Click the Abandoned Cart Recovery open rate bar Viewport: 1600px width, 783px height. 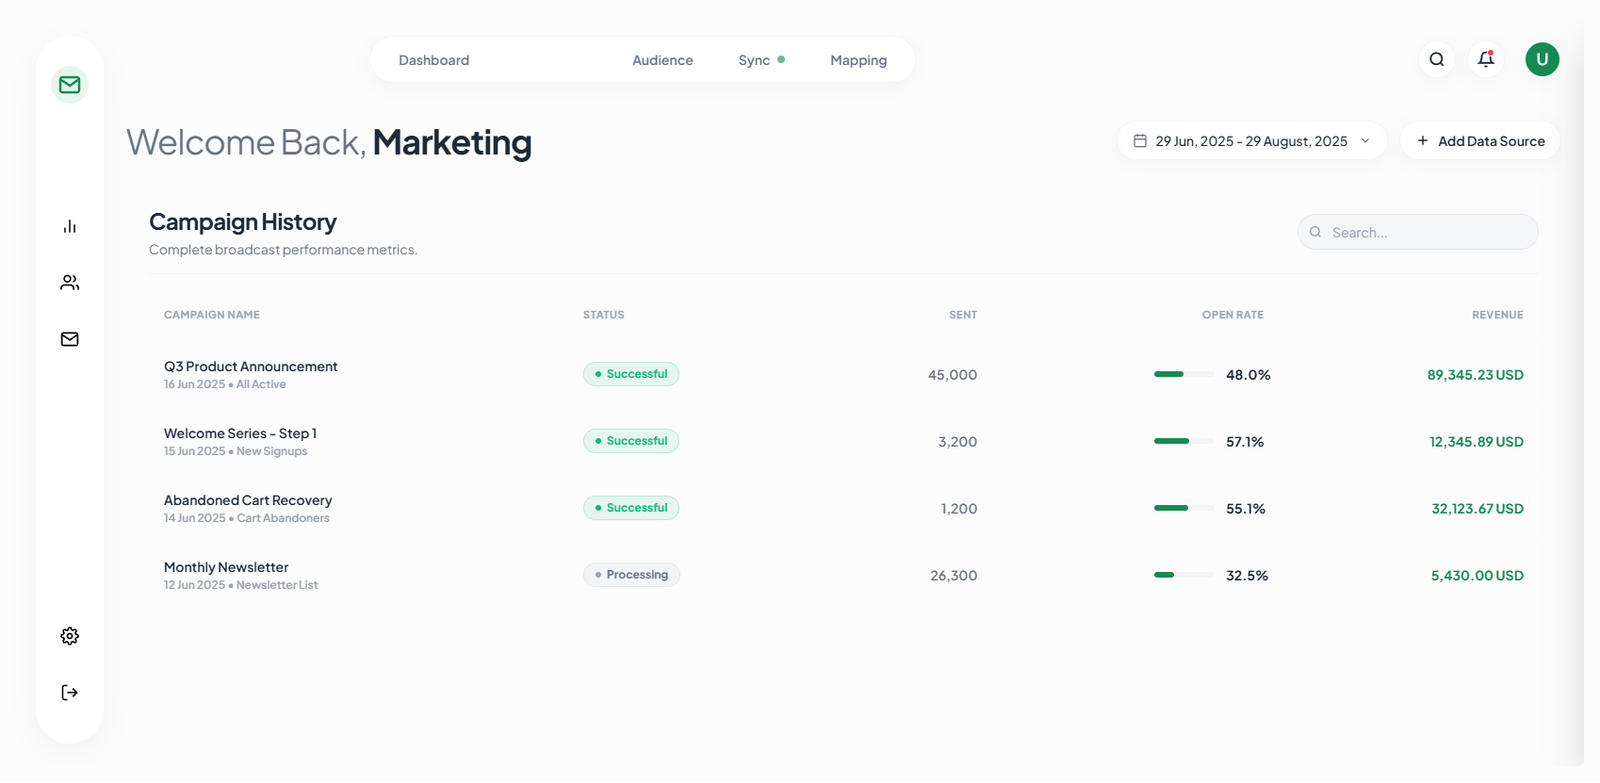coord(1184,508)
